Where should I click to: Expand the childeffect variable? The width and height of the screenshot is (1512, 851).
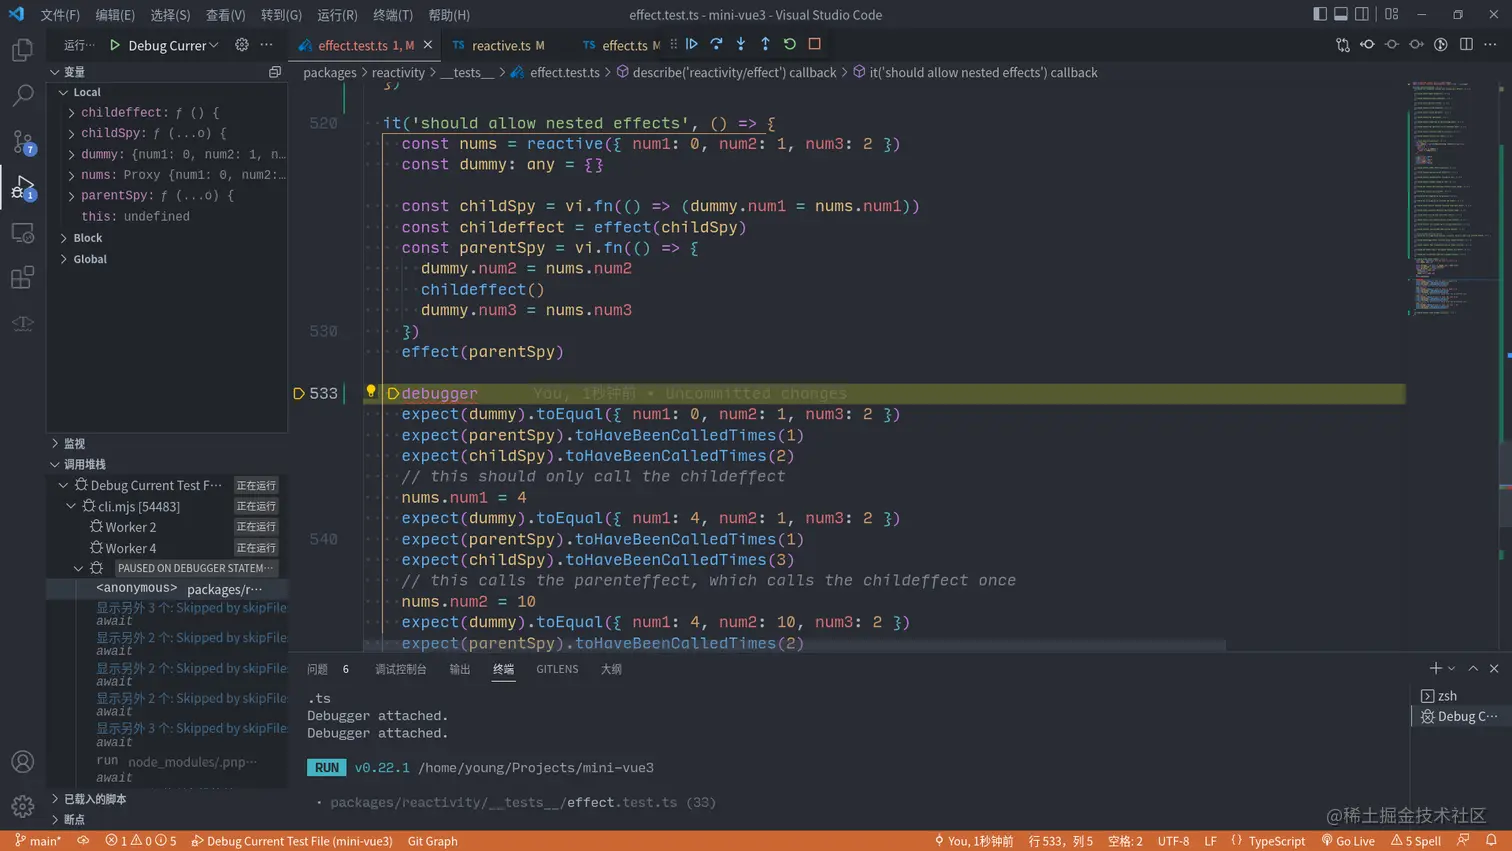pos(71,113)
